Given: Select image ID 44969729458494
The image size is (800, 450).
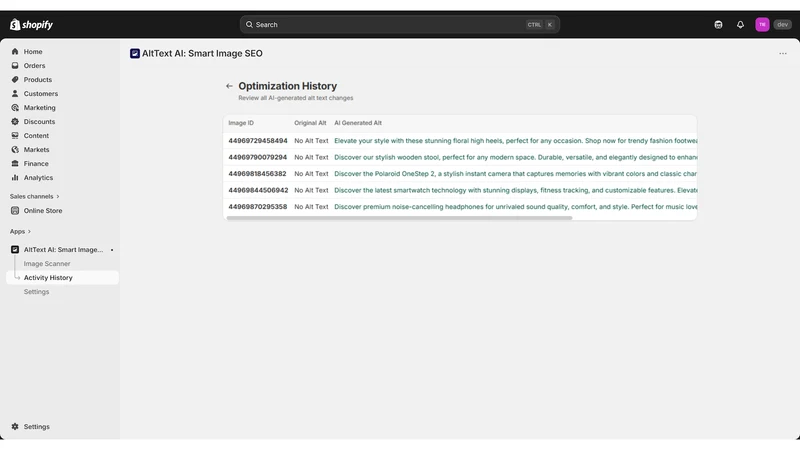Looking at the screenshot, I should click(258, 141).
